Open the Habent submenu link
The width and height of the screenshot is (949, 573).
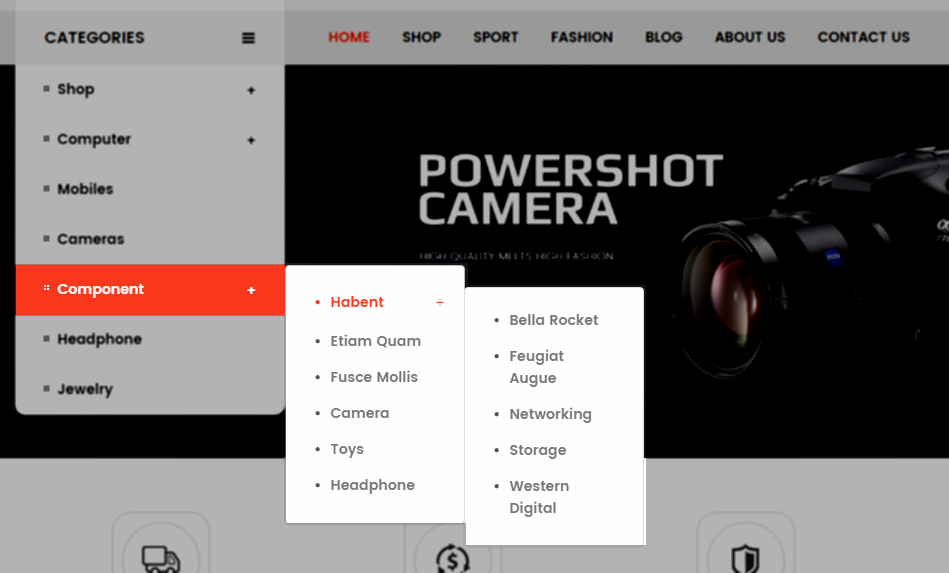point(357,302)
